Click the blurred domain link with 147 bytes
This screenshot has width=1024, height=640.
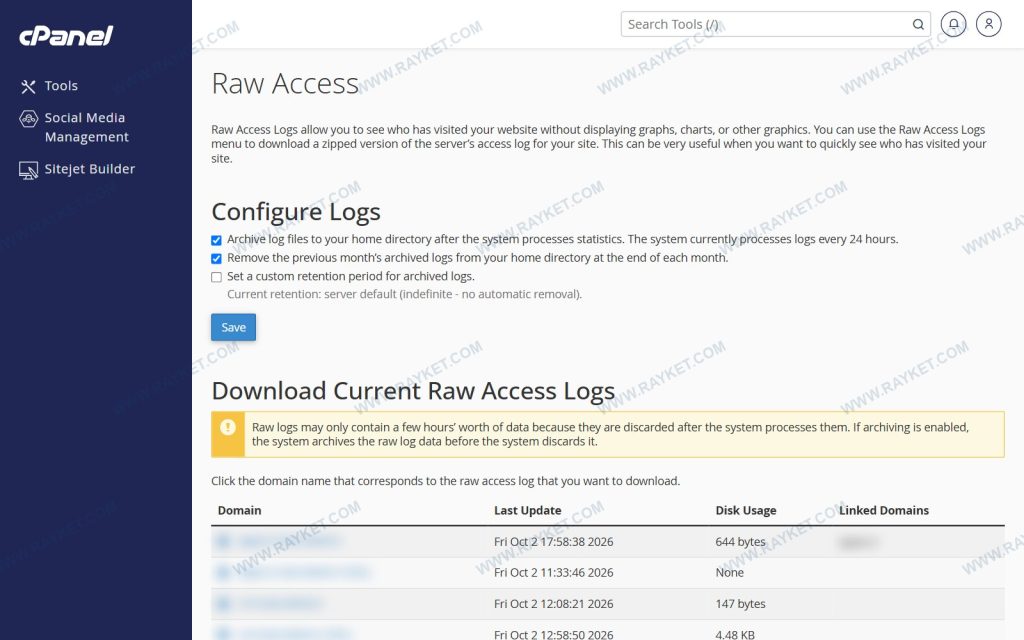point(280,603)
